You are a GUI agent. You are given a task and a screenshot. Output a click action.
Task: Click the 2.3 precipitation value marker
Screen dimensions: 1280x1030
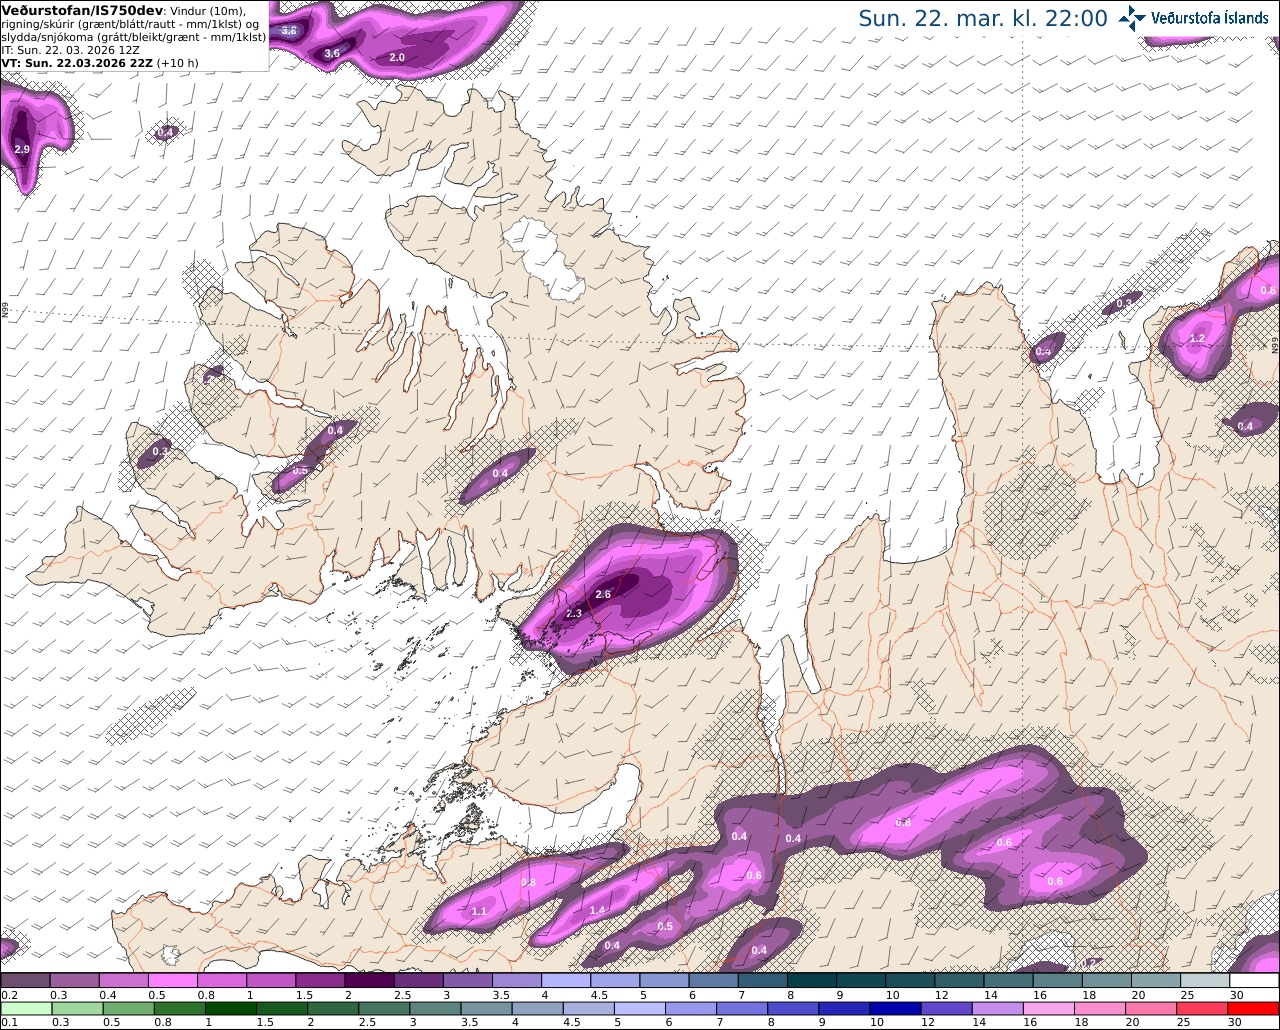574,613
